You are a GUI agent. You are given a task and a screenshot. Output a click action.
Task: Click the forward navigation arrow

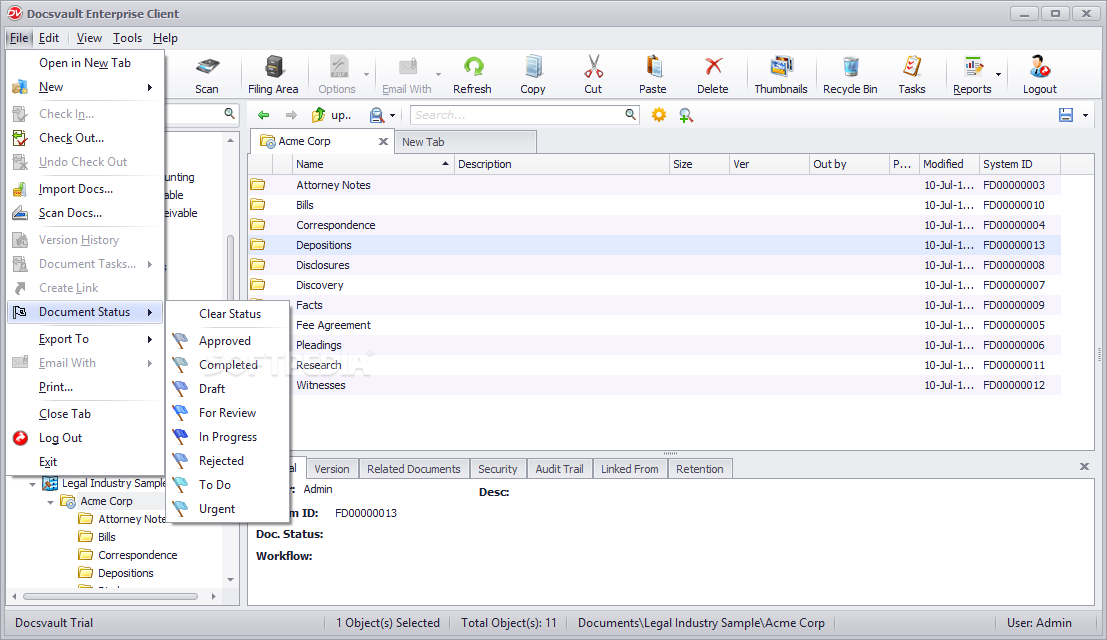pyautogui.click(x=291, y=115)
